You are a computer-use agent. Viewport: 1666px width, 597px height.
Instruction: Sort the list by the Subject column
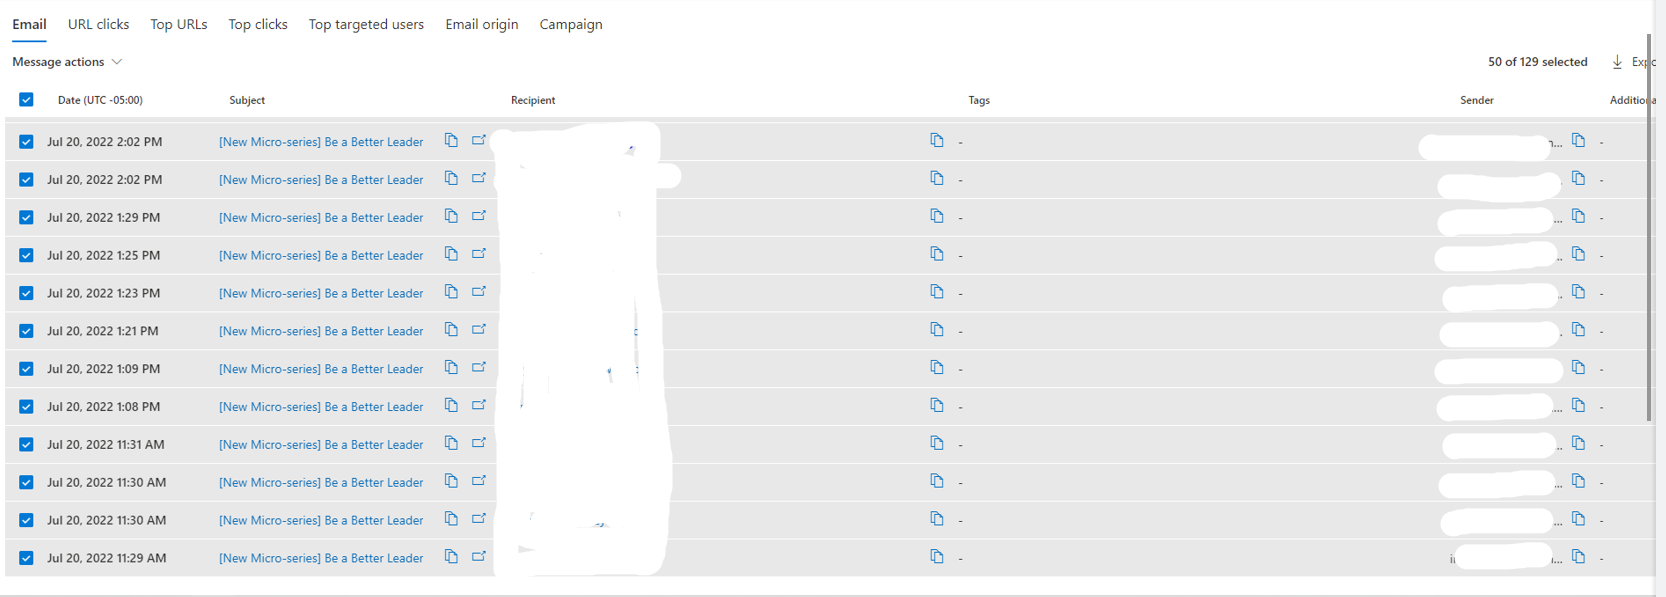(247, 100)
